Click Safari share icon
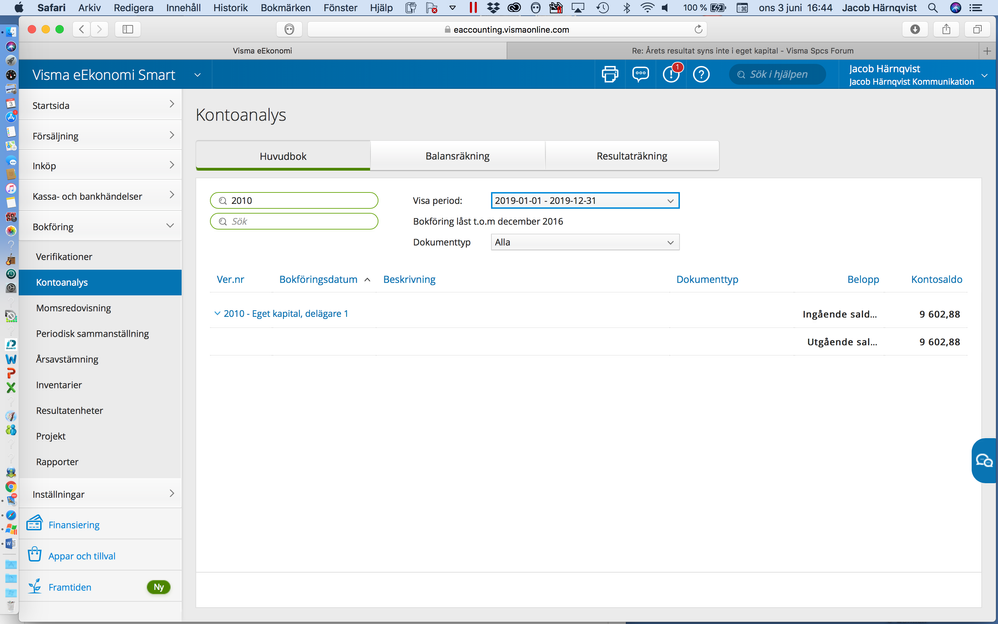Screen dimensions: 998x624 (x=946, y=29)
